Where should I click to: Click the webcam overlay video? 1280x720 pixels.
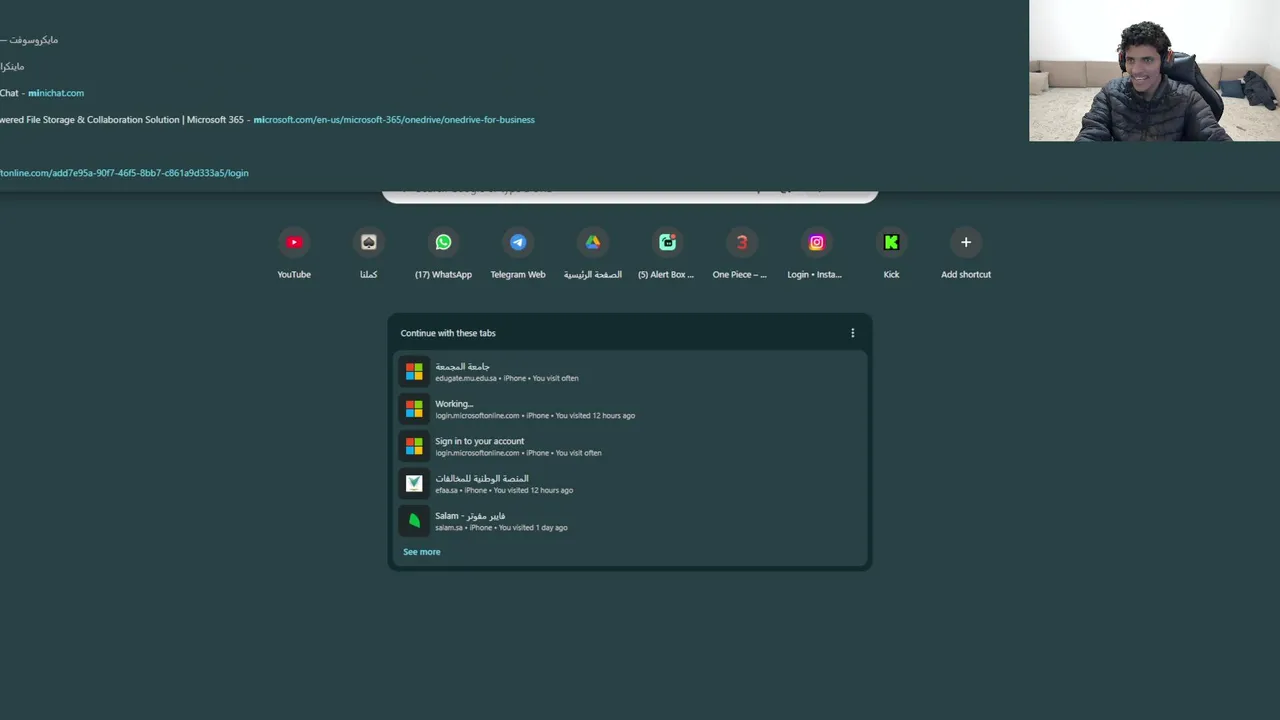click(1154, 70)
